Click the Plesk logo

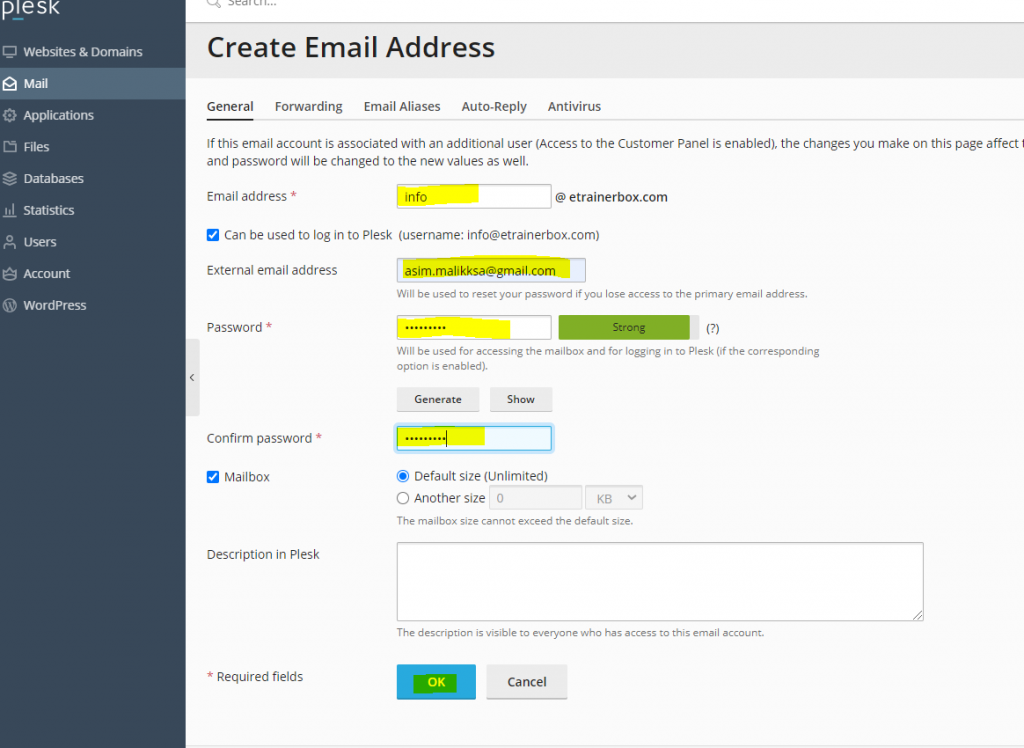[x=30, y=9]
